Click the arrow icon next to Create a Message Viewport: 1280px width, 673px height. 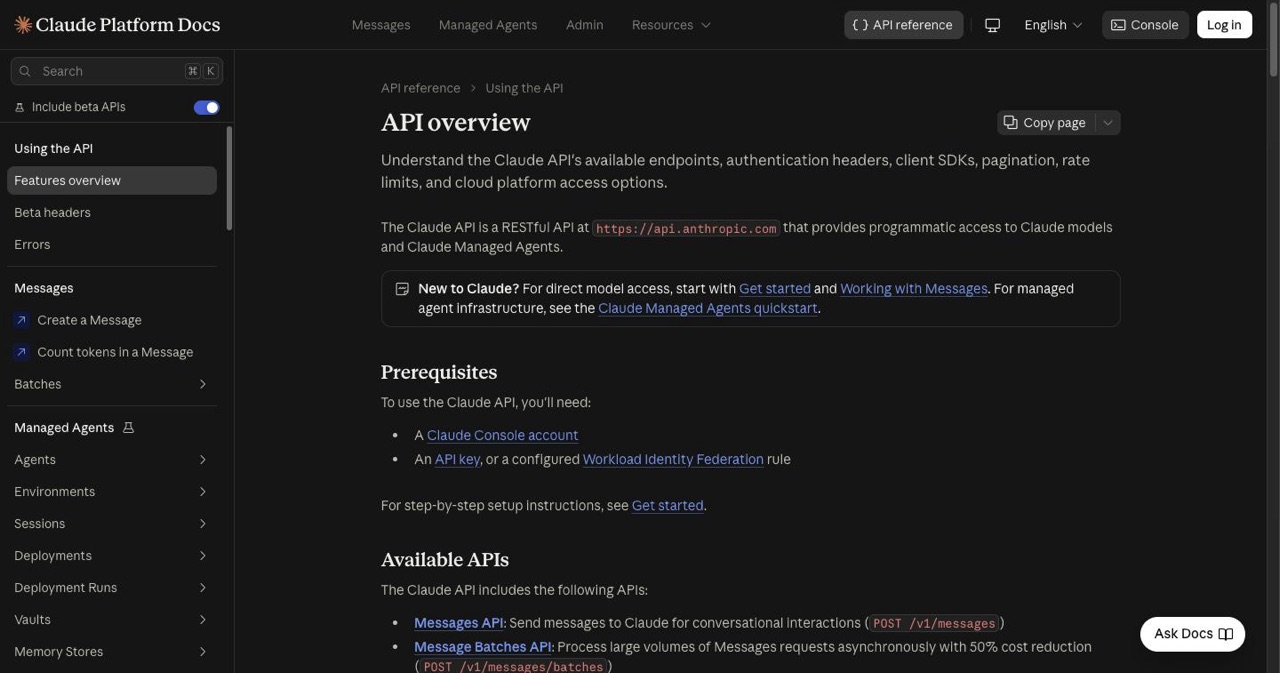(x=21, y=320)
